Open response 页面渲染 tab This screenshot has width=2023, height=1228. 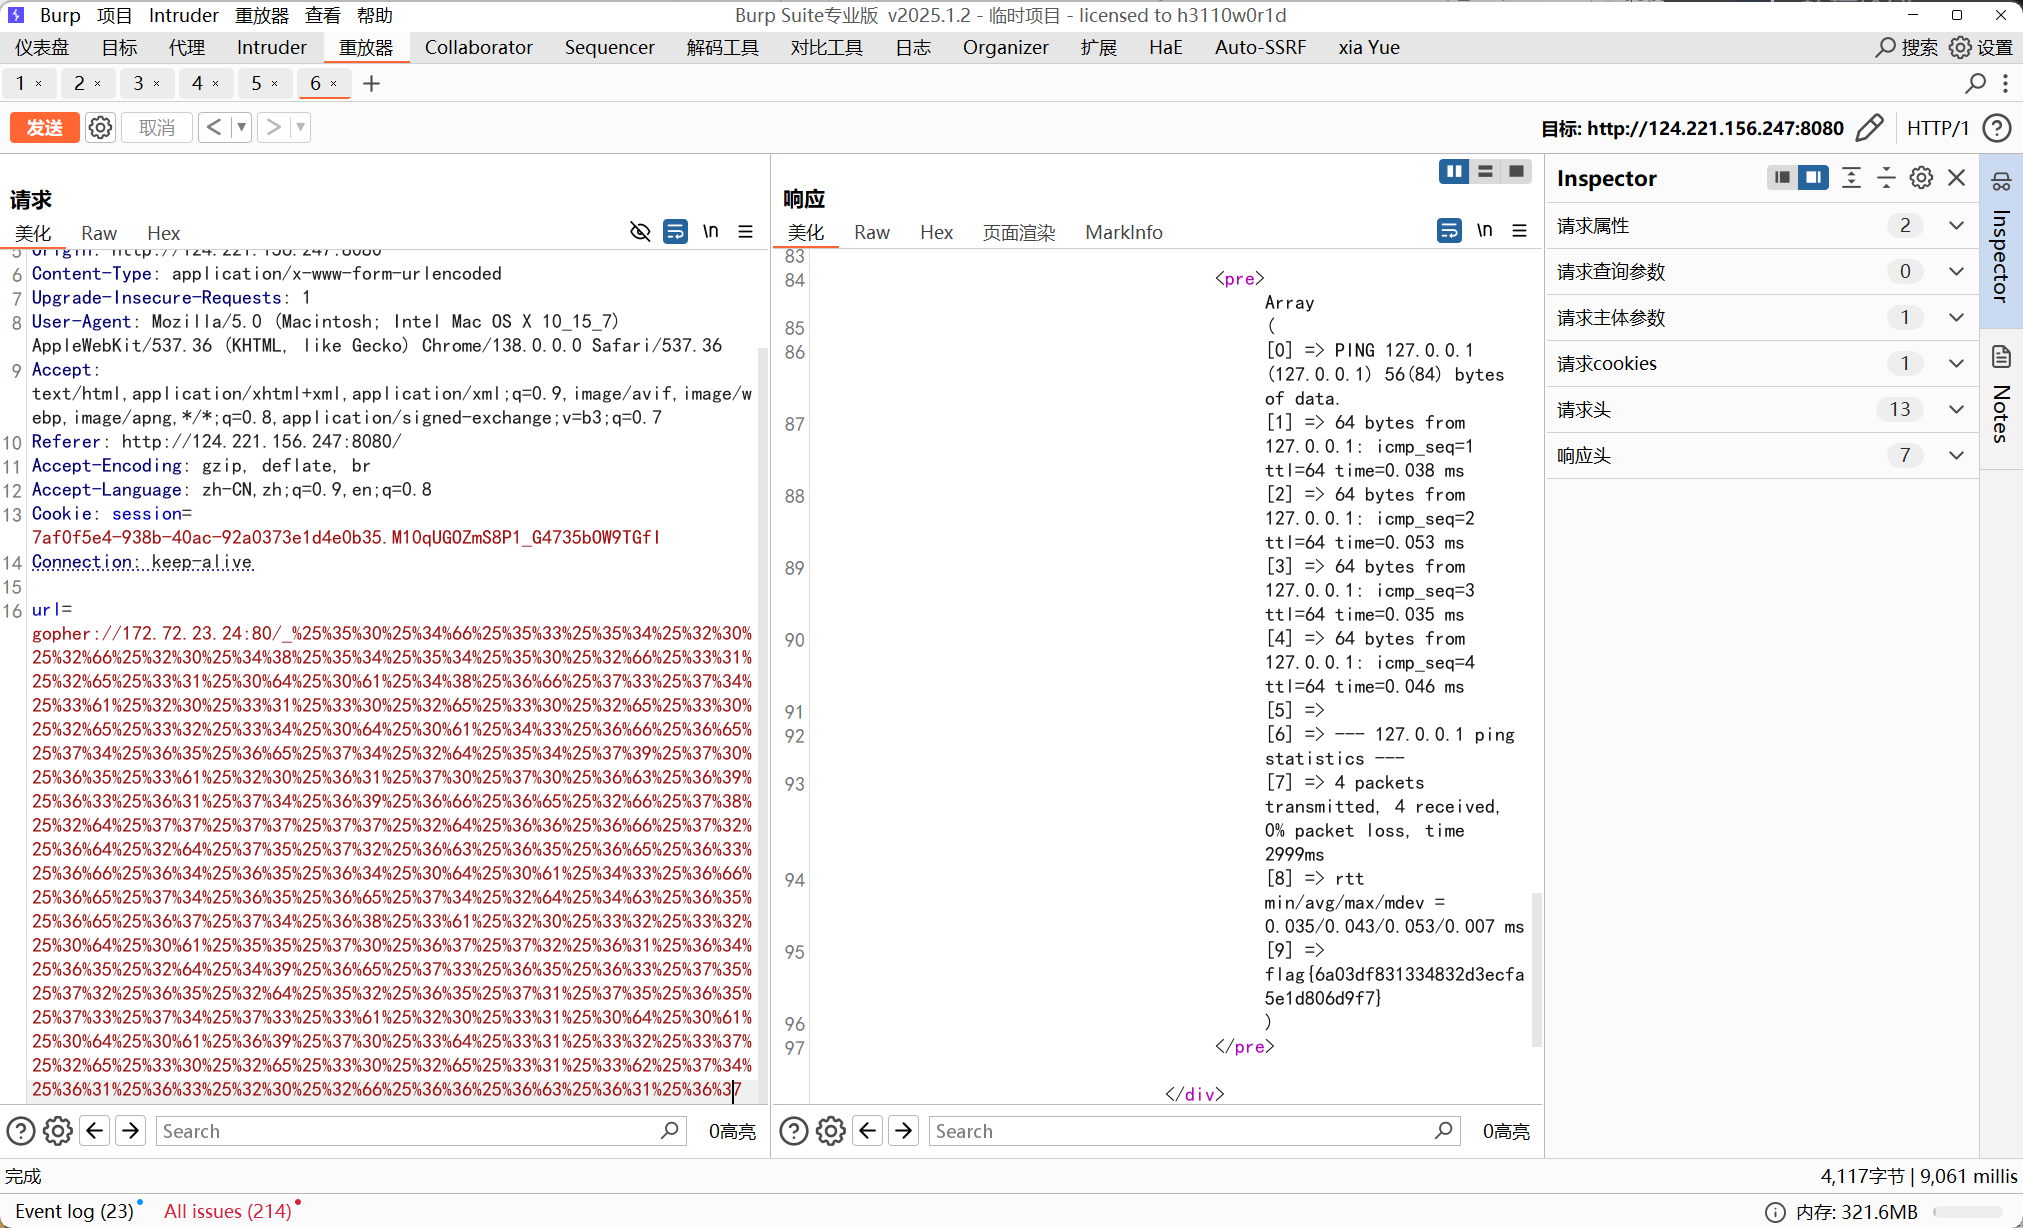[1018, 232]
